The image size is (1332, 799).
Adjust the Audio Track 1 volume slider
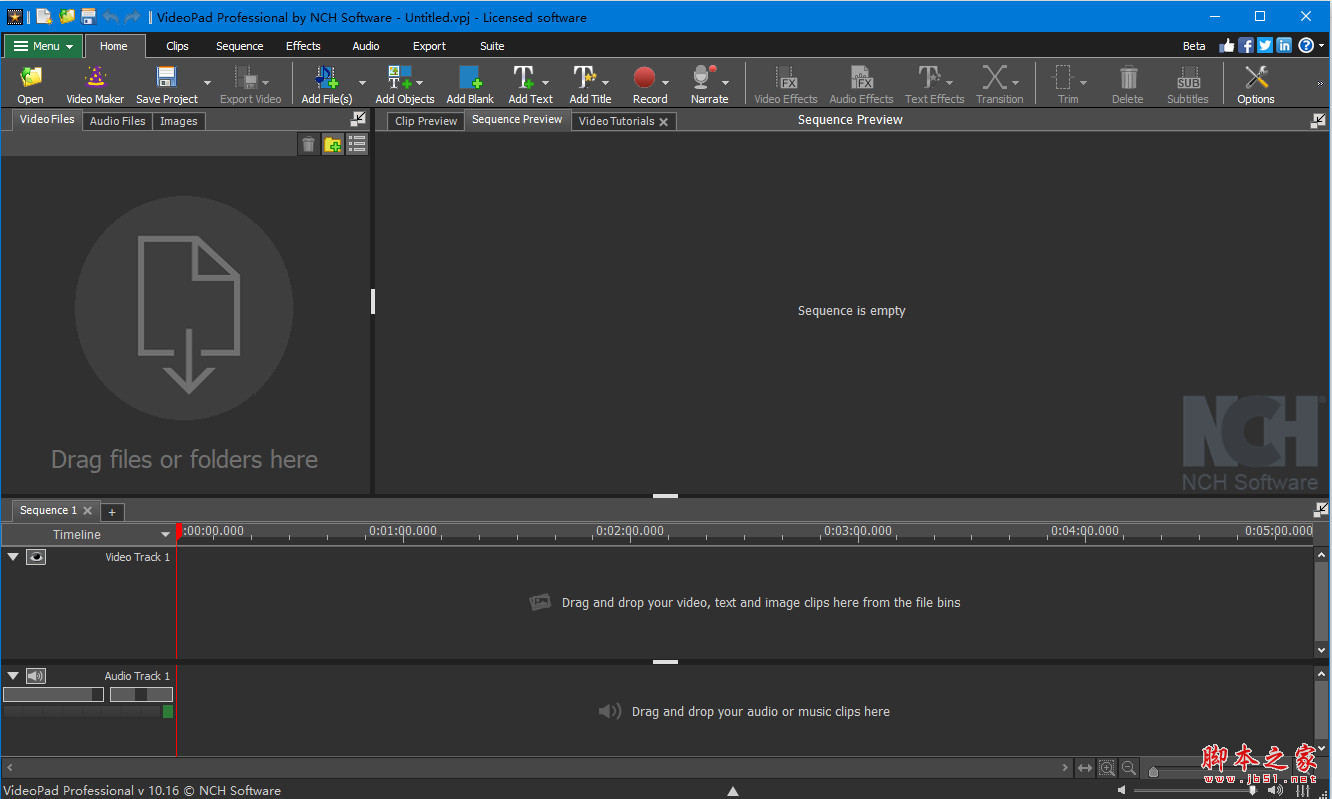(x=53, y=694)
